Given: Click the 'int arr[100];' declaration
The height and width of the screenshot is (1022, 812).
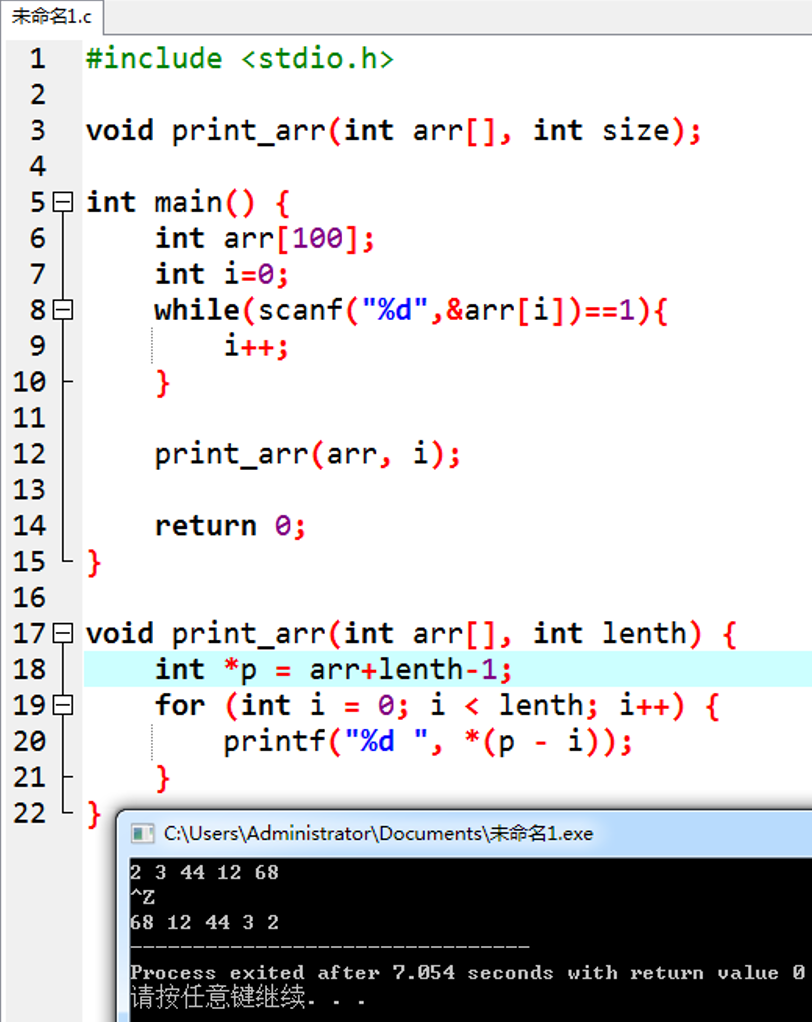Looking at the screenshot, I should (x=265, y=239).
